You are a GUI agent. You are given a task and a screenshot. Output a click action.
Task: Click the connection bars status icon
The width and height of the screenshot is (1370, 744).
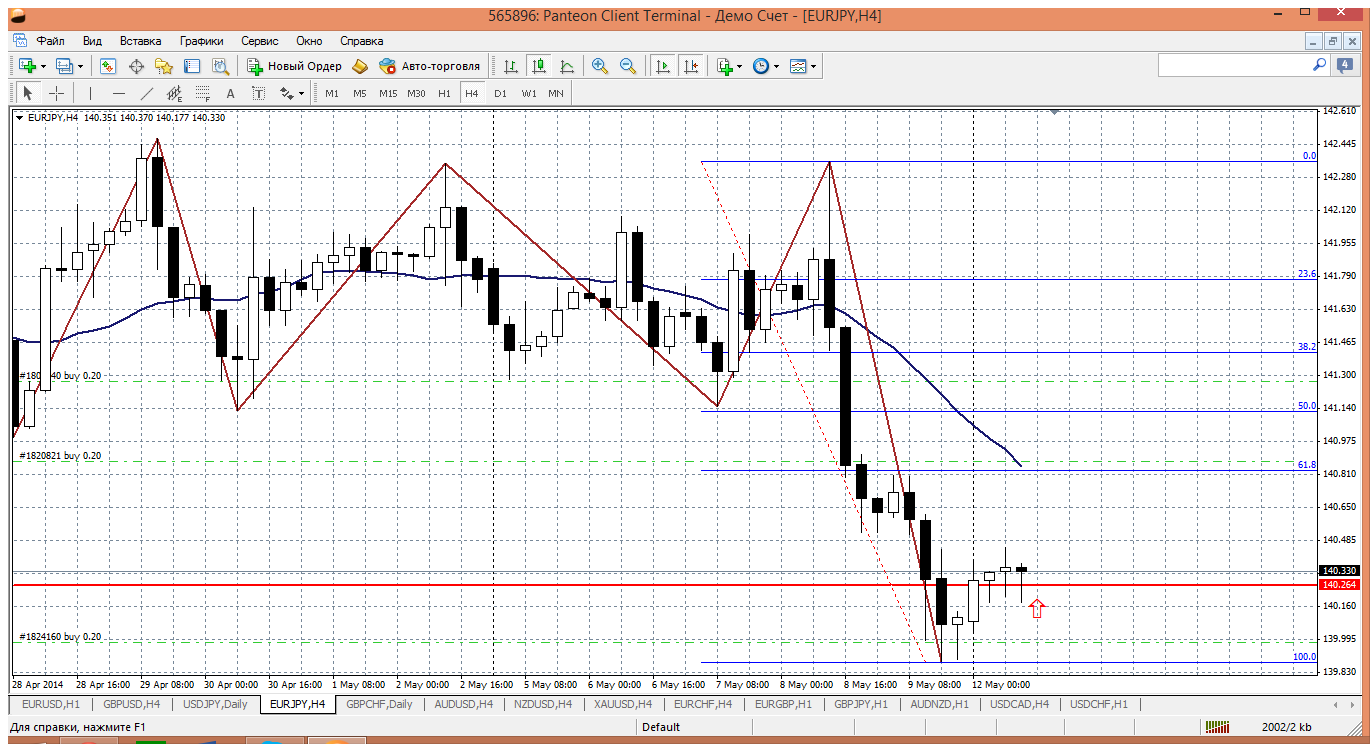(1219, 727)
